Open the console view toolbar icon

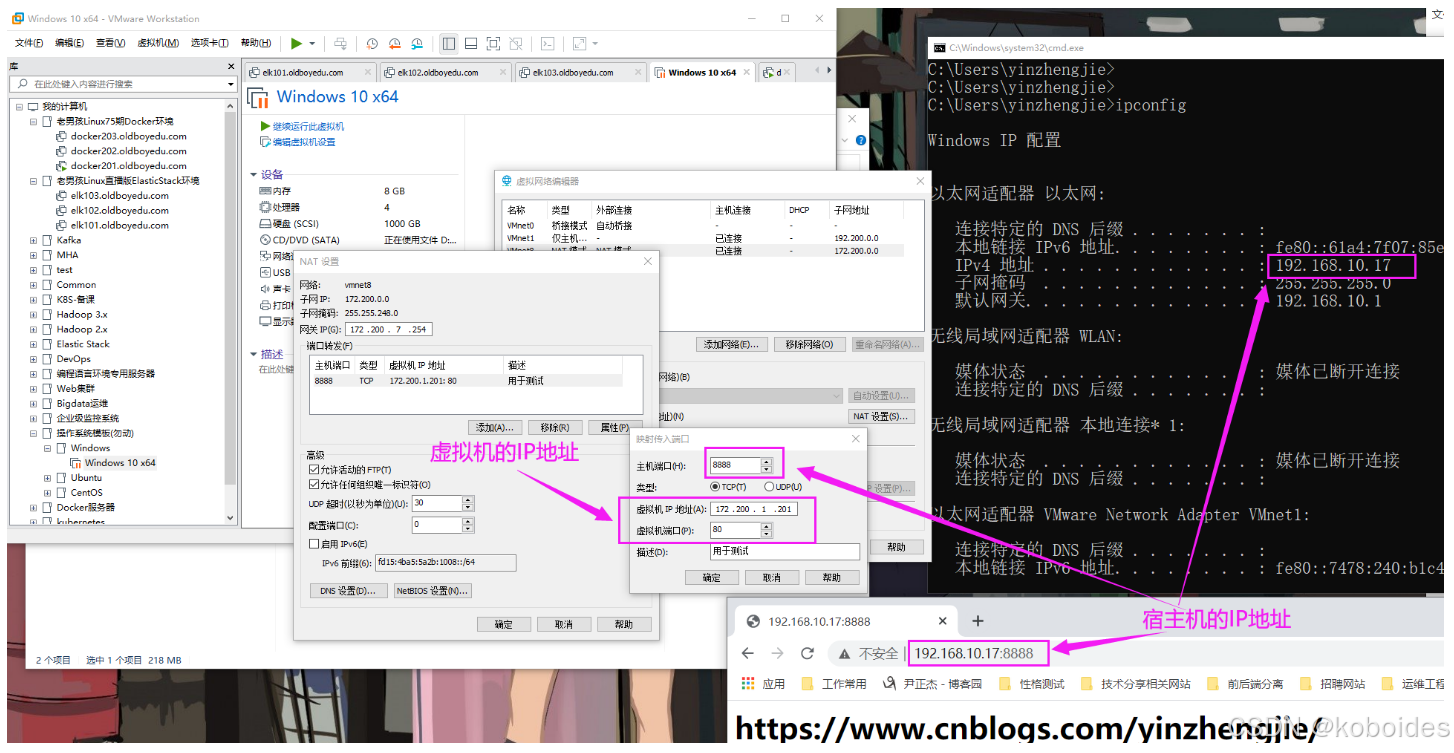(548, 43)
